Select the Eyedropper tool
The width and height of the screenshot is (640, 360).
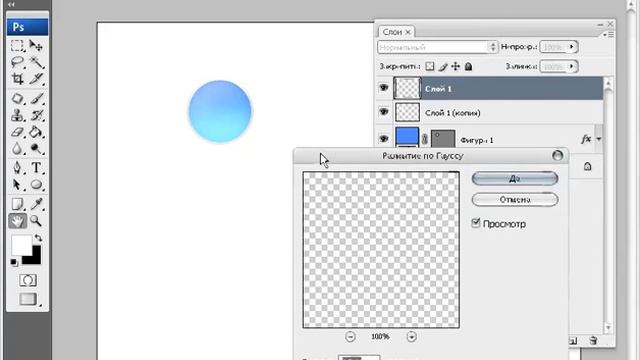click(x=36, y=204)
